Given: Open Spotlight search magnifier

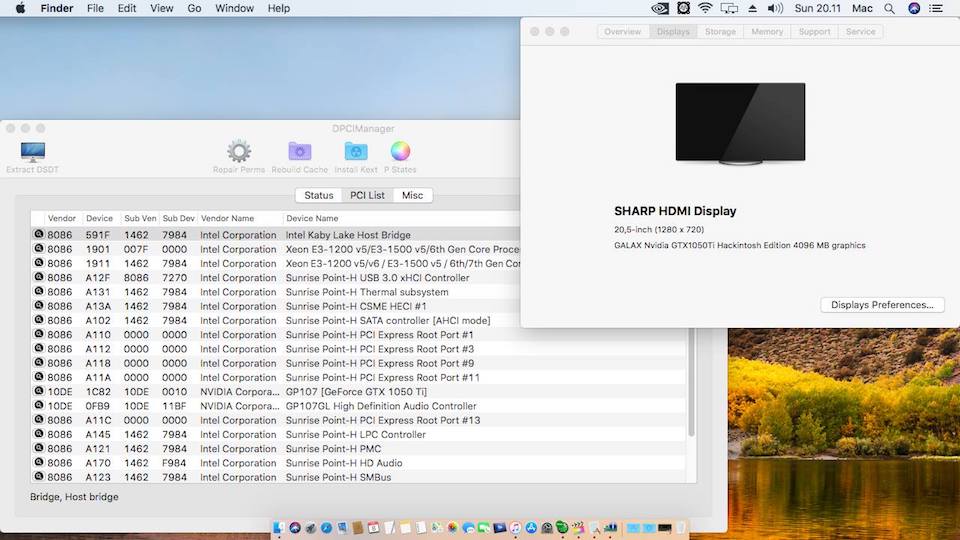Looking at the screenshot, I should coord(889,8).
